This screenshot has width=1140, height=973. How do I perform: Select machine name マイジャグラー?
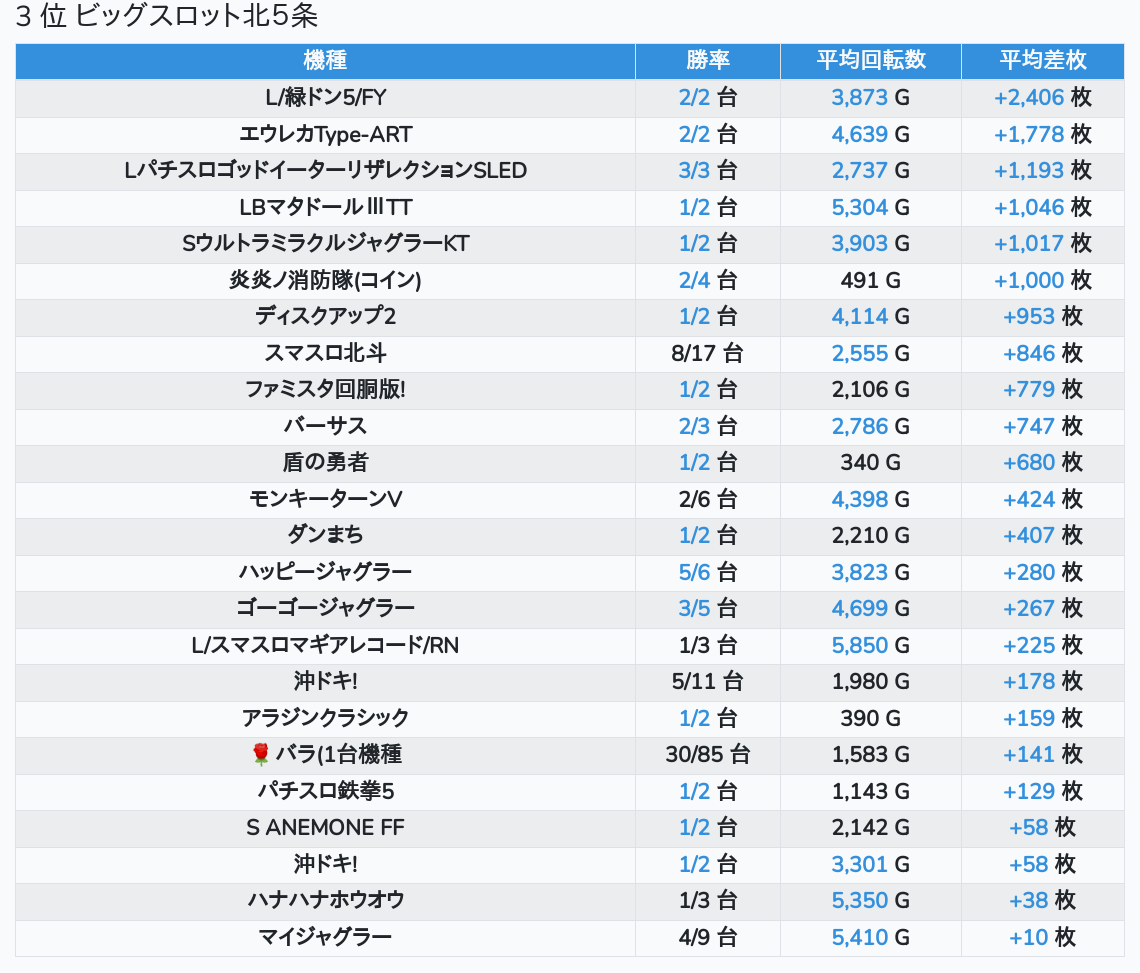click(x=325, y=937)
